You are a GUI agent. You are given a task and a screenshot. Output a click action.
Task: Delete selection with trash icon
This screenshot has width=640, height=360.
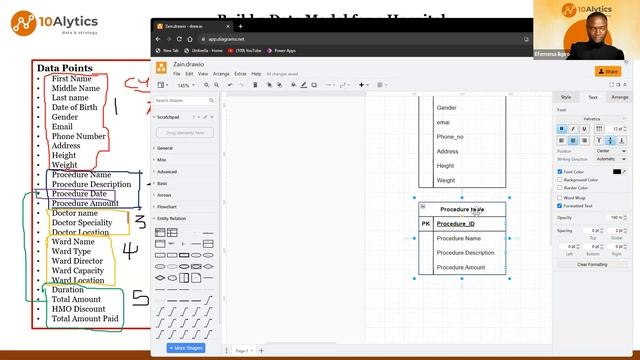point(255,85)
